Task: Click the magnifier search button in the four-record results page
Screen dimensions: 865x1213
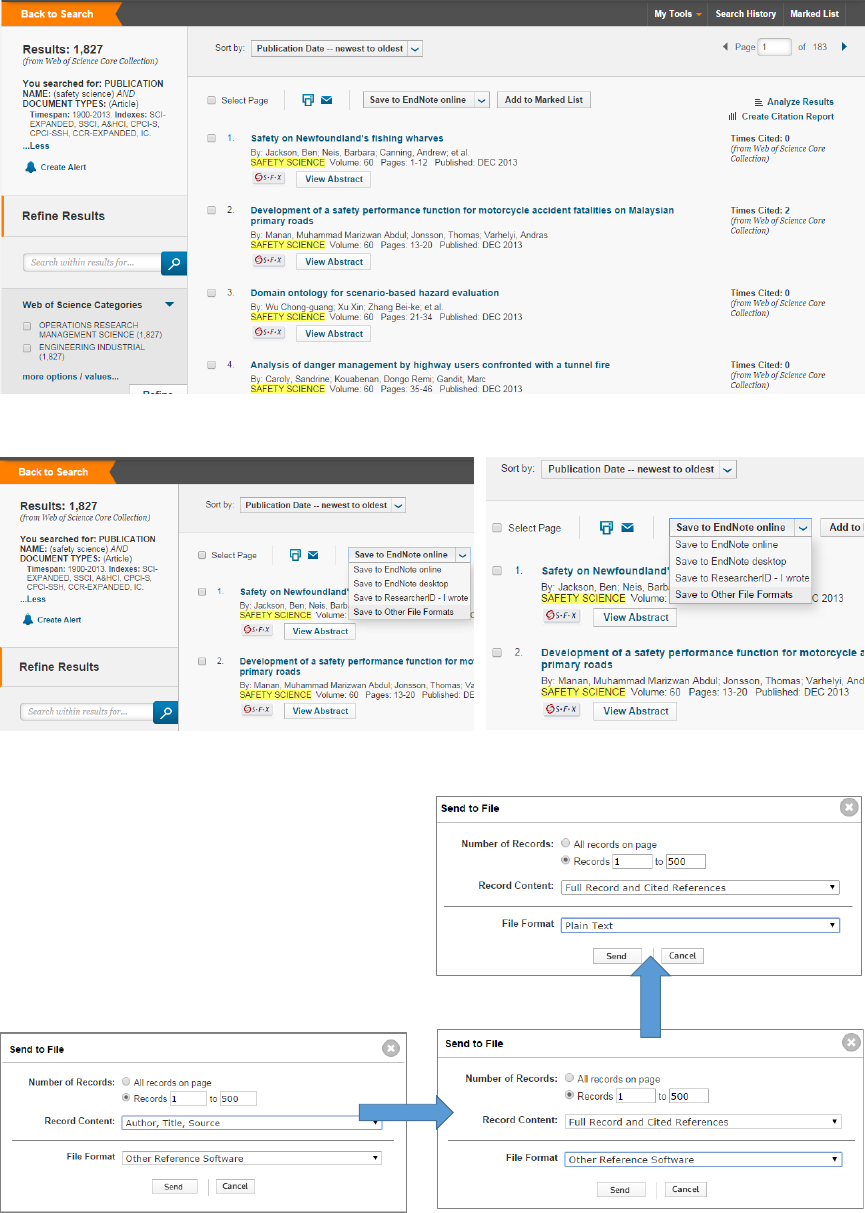Action: point(174,263)
